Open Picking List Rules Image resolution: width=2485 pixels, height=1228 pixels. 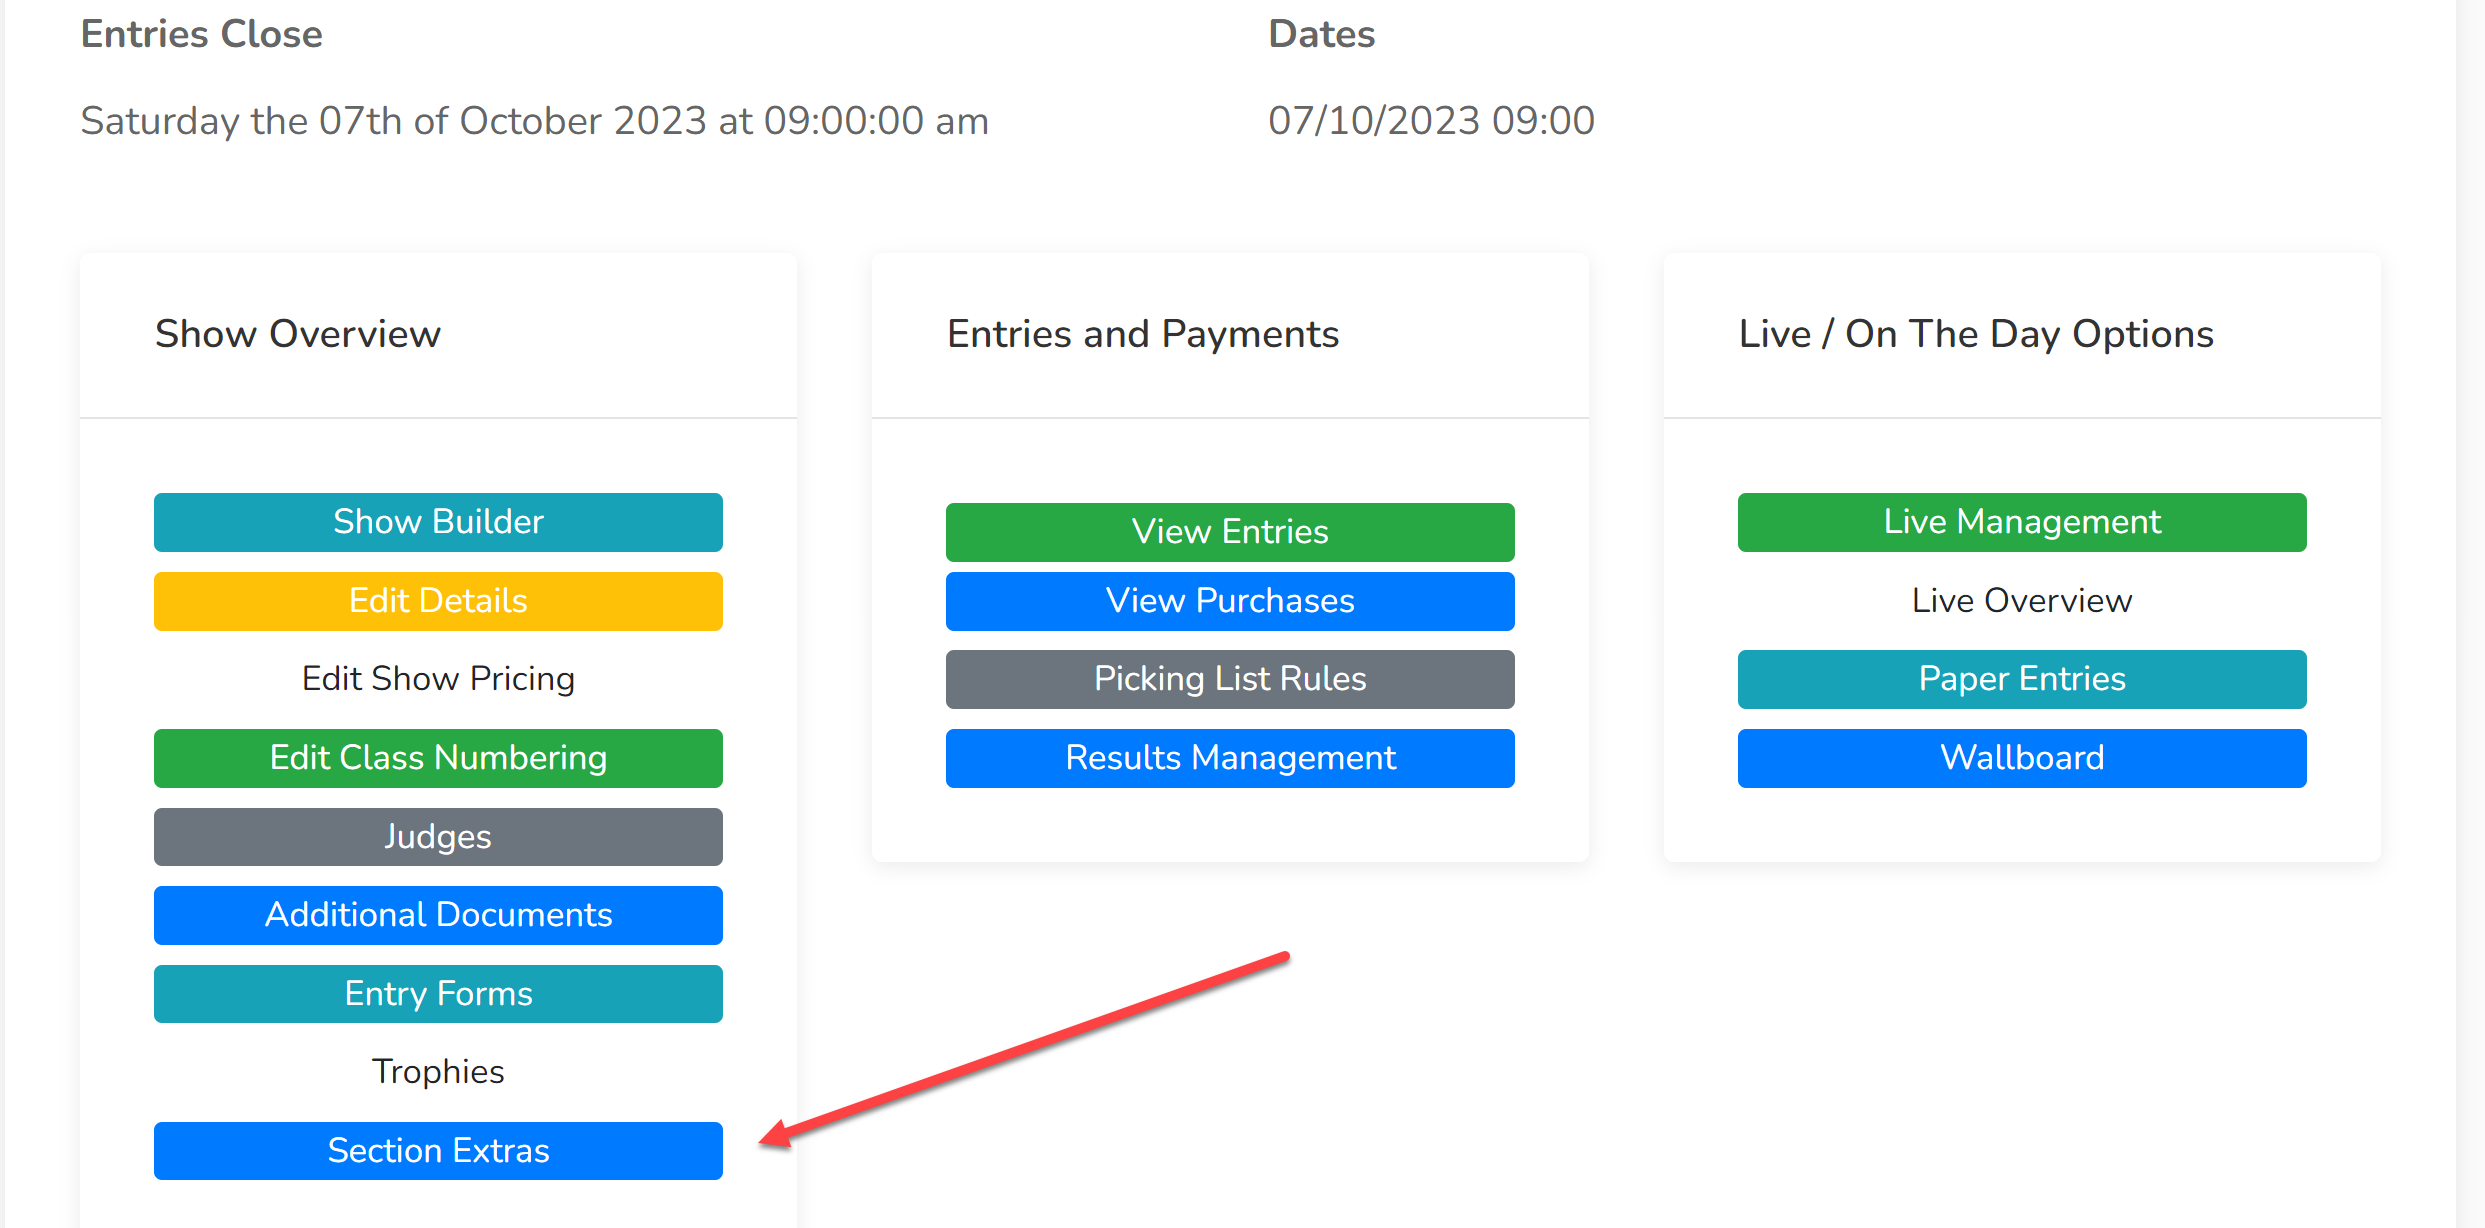coord(1230,679)
